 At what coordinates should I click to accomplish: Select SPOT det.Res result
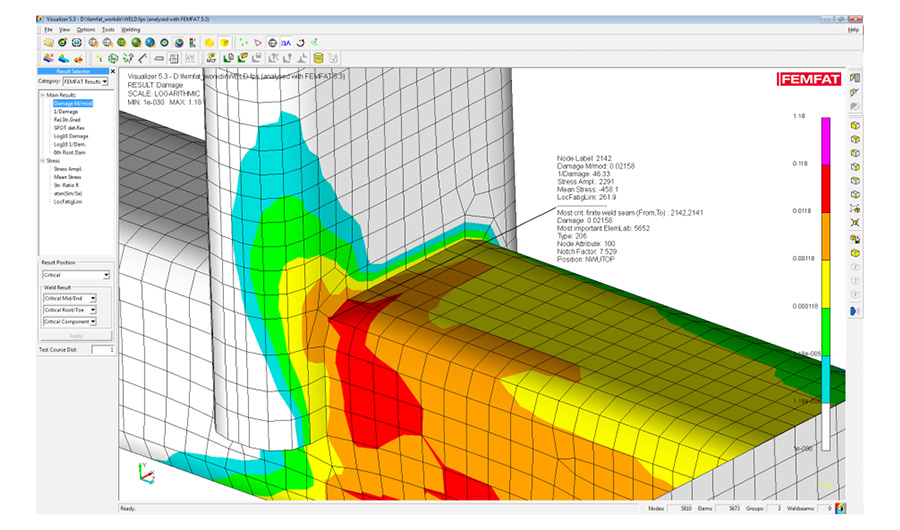(69, 128)
